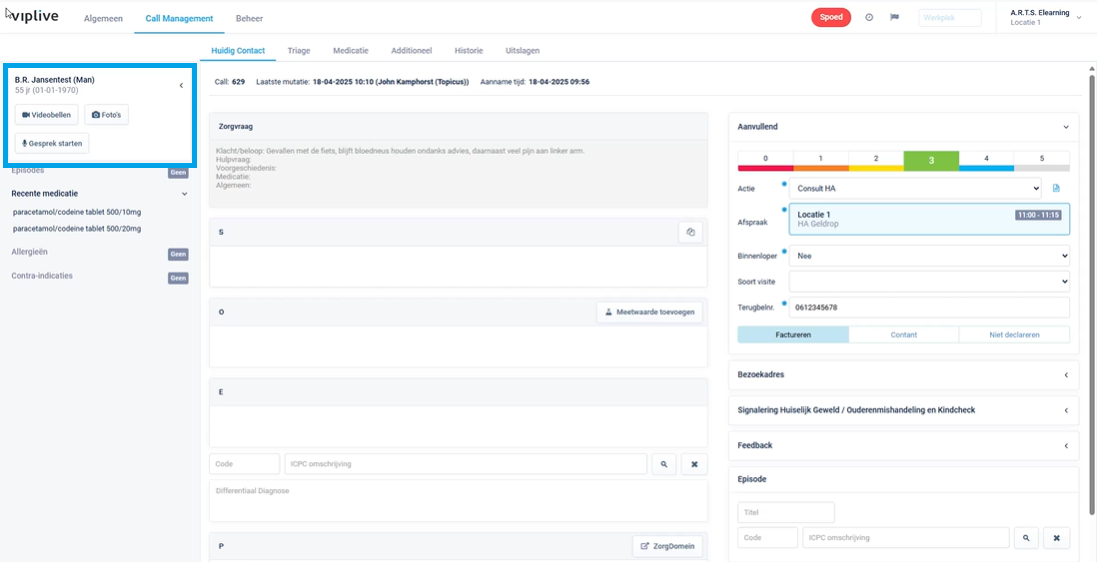The width and height of the screenshot is (1097, 562).
Task: Switch to the Triage tab
Action: [299, 50]
